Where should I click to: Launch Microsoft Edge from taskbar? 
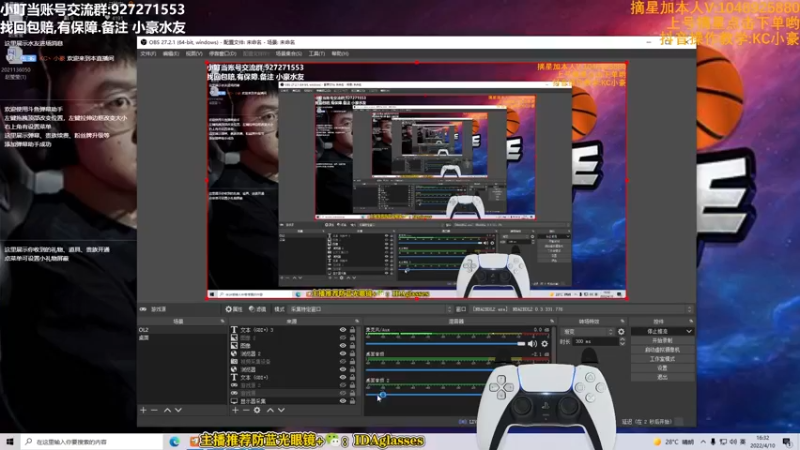(x=174, y=441)
